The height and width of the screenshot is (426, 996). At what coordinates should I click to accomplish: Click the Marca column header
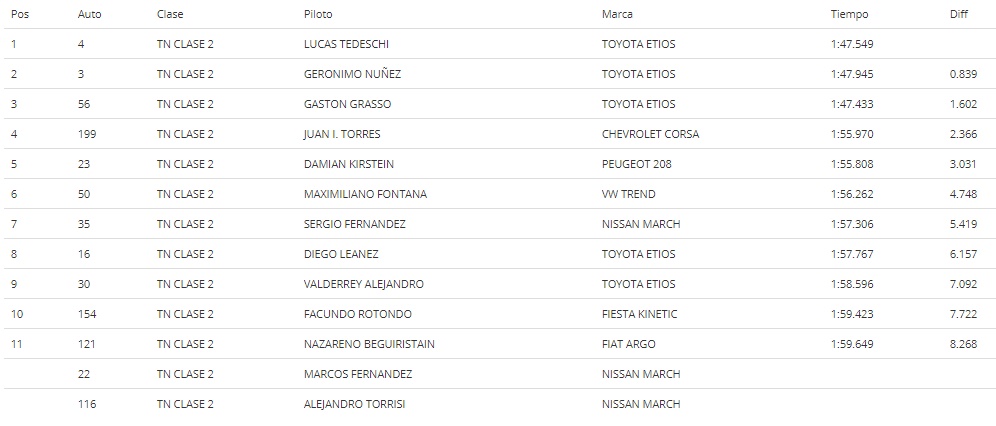coord(617,14)
